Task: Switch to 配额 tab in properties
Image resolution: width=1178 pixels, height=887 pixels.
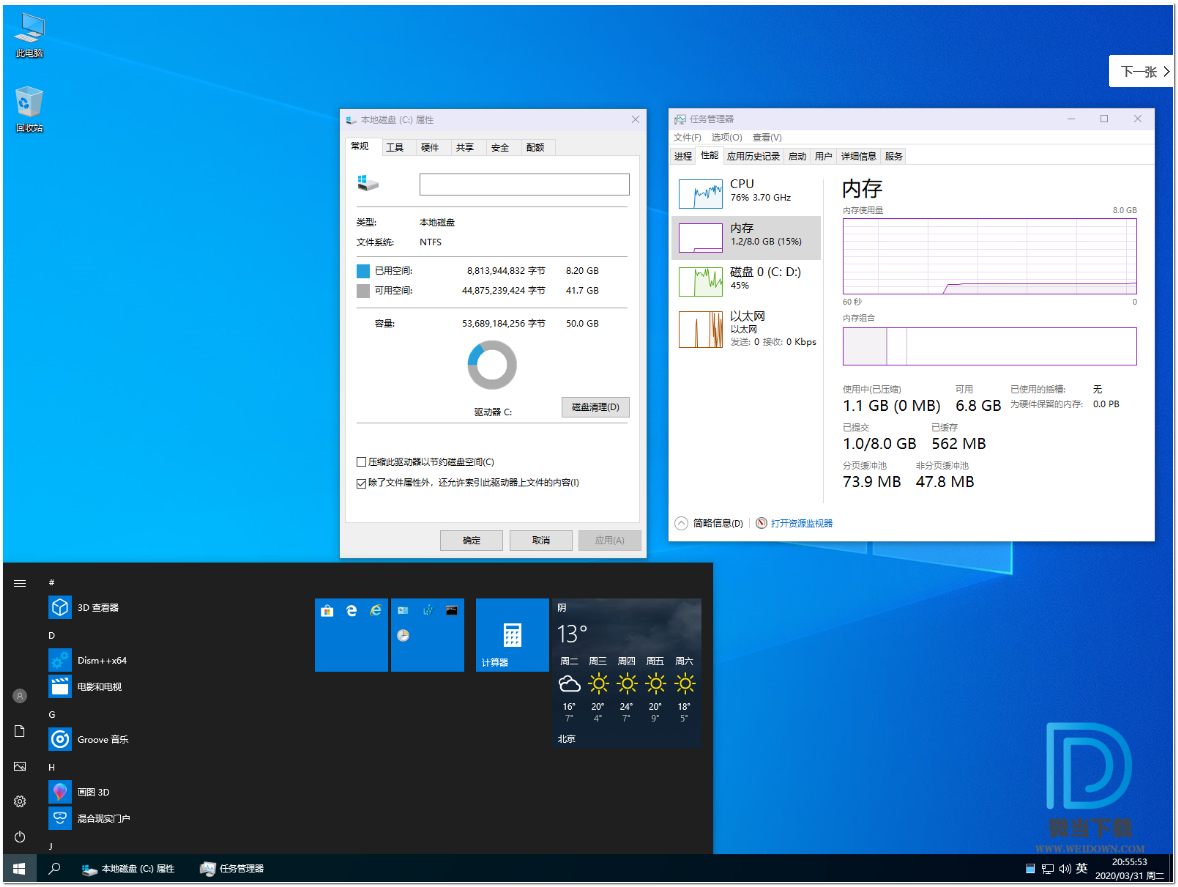Action: click(x=536, y=147)
